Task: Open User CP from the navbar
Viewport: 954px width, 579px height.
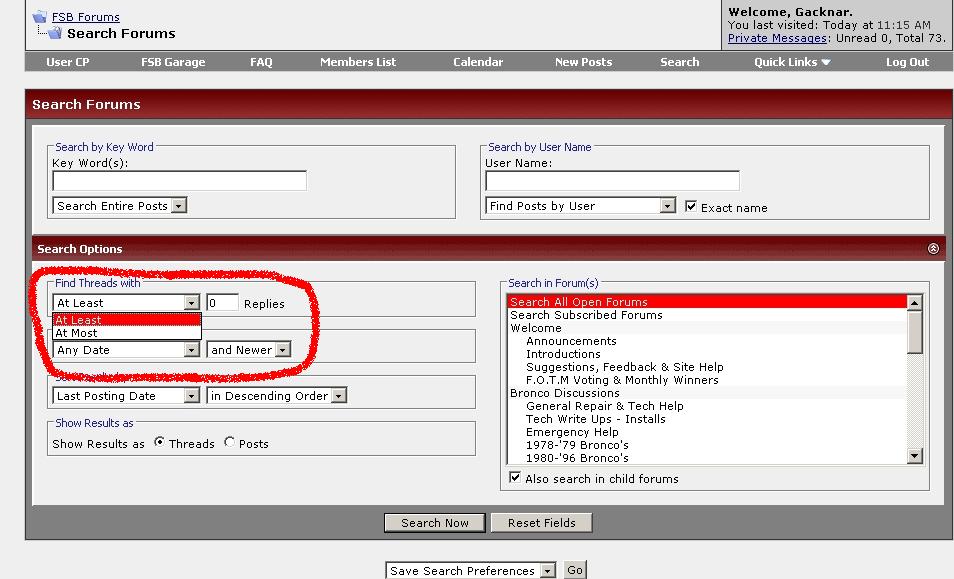Action: [68, 62]
